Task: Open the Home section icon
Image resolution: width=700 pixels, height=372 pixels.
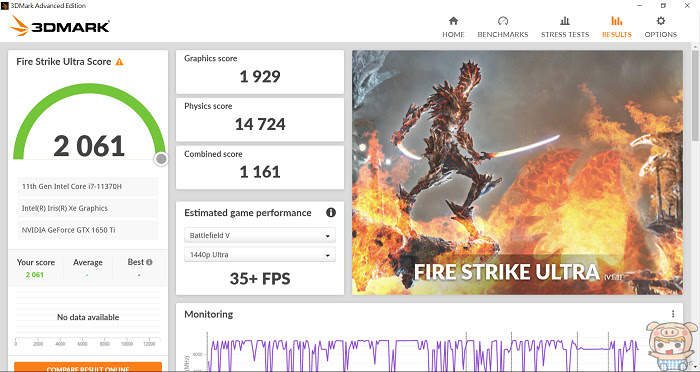Action: coord(453,21)
